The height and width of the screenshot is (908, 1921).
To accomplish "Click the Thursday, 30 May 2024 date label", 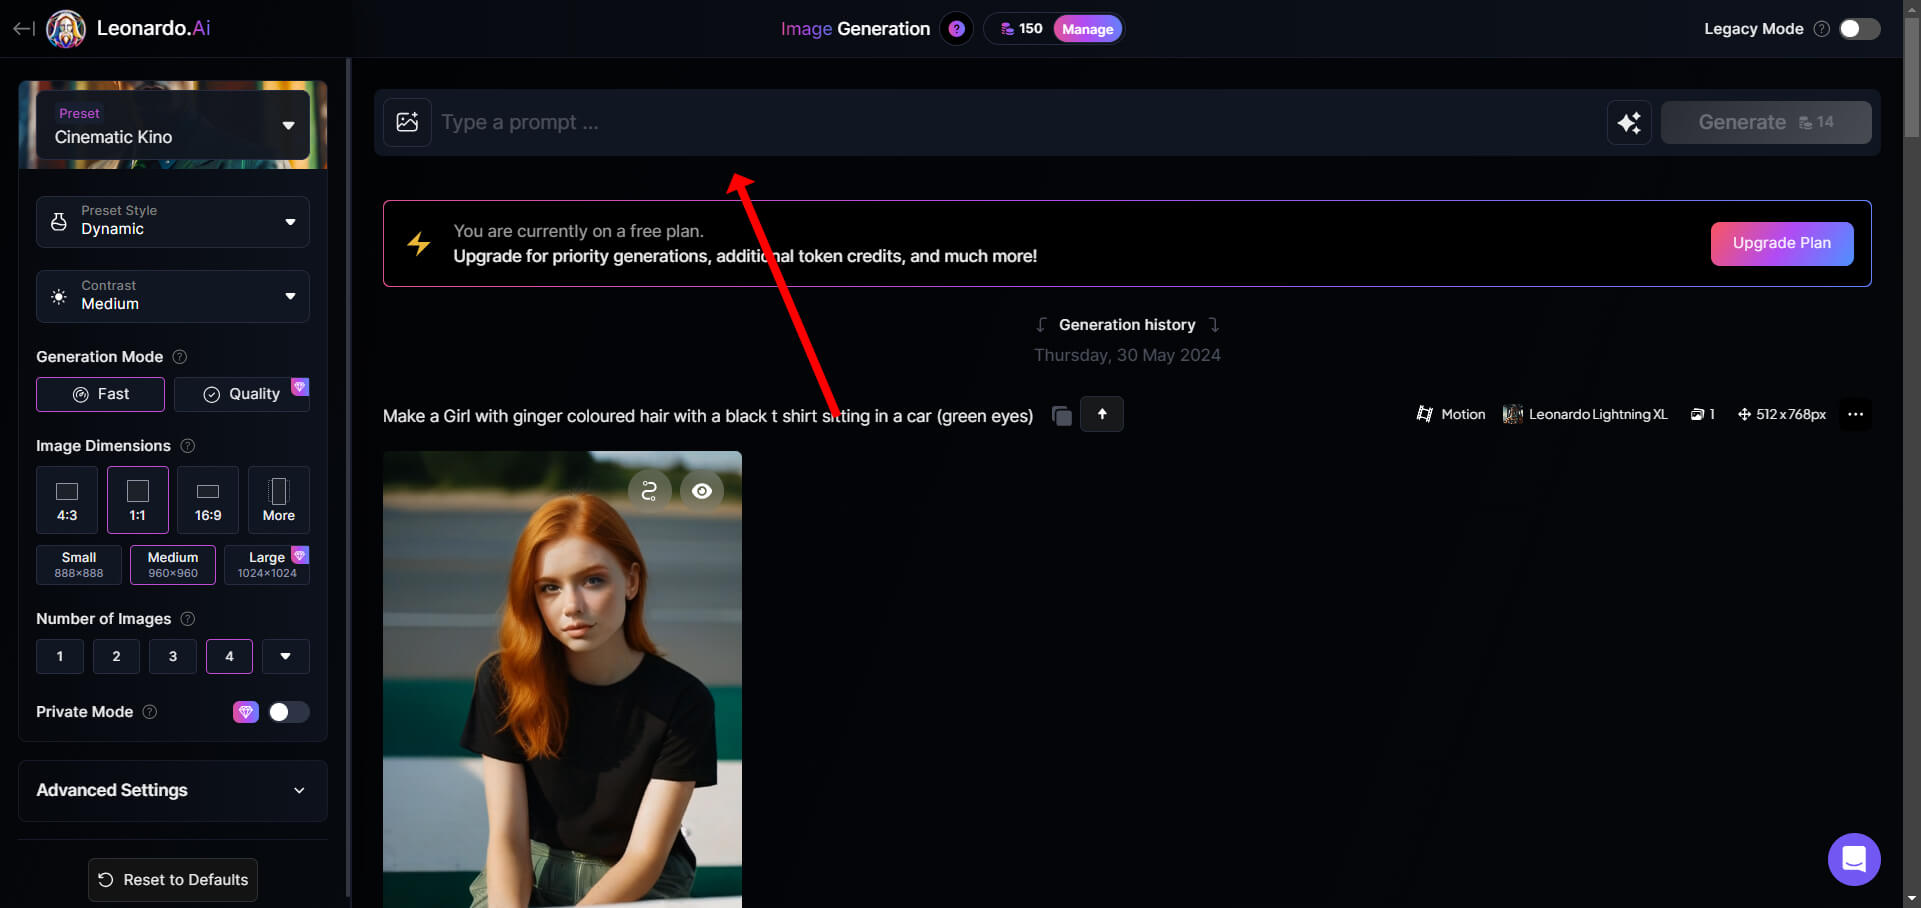I will 1127,355.
